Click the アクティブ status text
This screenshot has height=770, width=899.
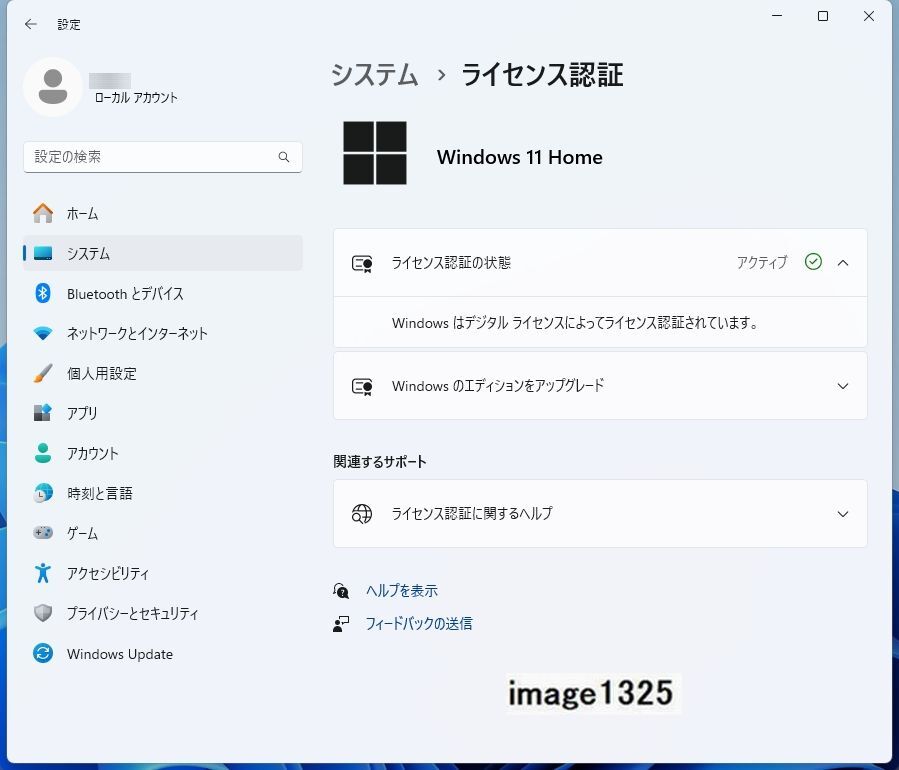point(762,263)
